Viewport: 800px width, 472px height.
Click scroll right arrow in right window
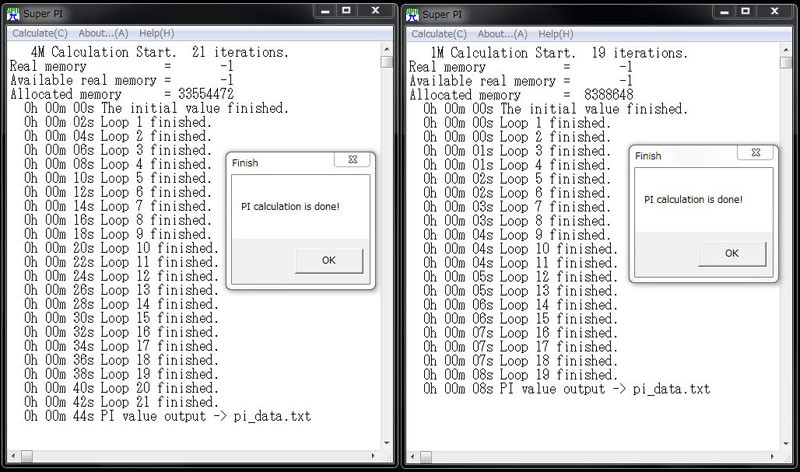click(x=772, y=456)
